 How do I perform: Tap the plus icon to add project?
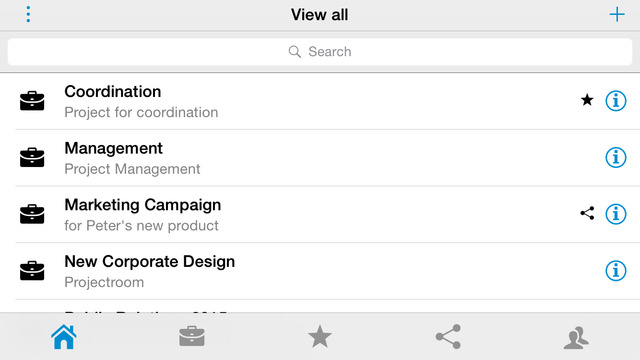[617, 15]
